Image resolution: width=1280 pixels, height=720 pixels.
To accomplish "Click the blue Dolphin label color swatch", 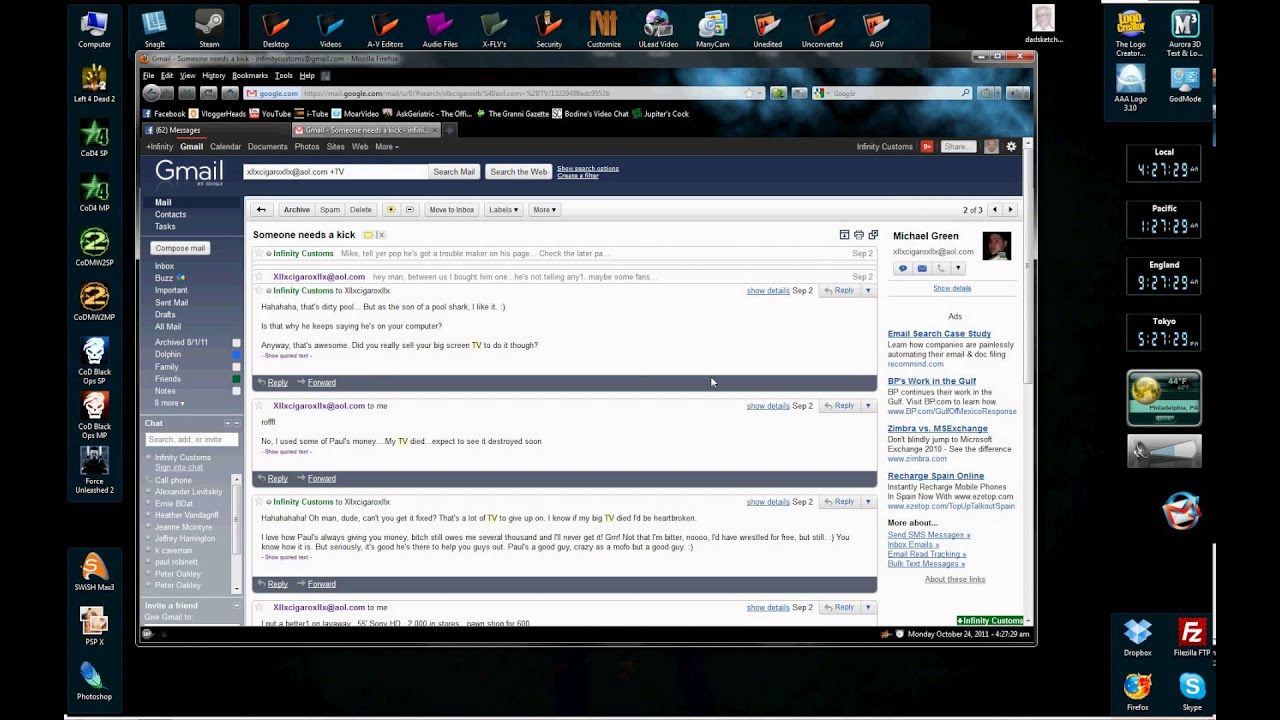I will point(237,355).
